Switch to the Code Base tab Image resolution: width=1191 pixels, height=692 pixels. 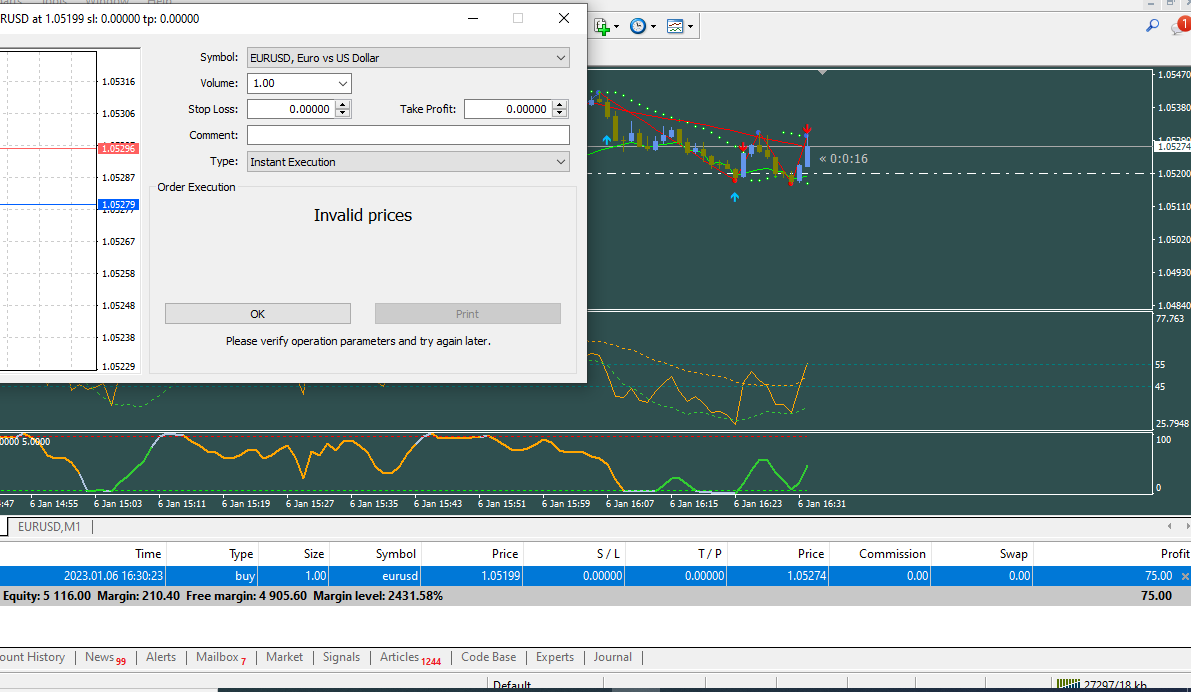click(x=488, y=658)
